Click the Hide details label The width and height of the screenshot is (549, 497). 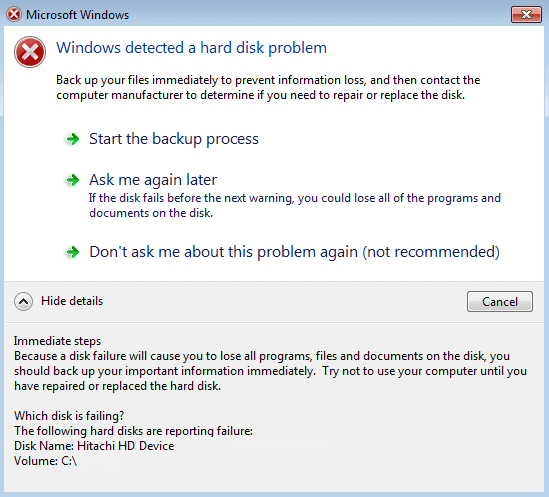72,301
